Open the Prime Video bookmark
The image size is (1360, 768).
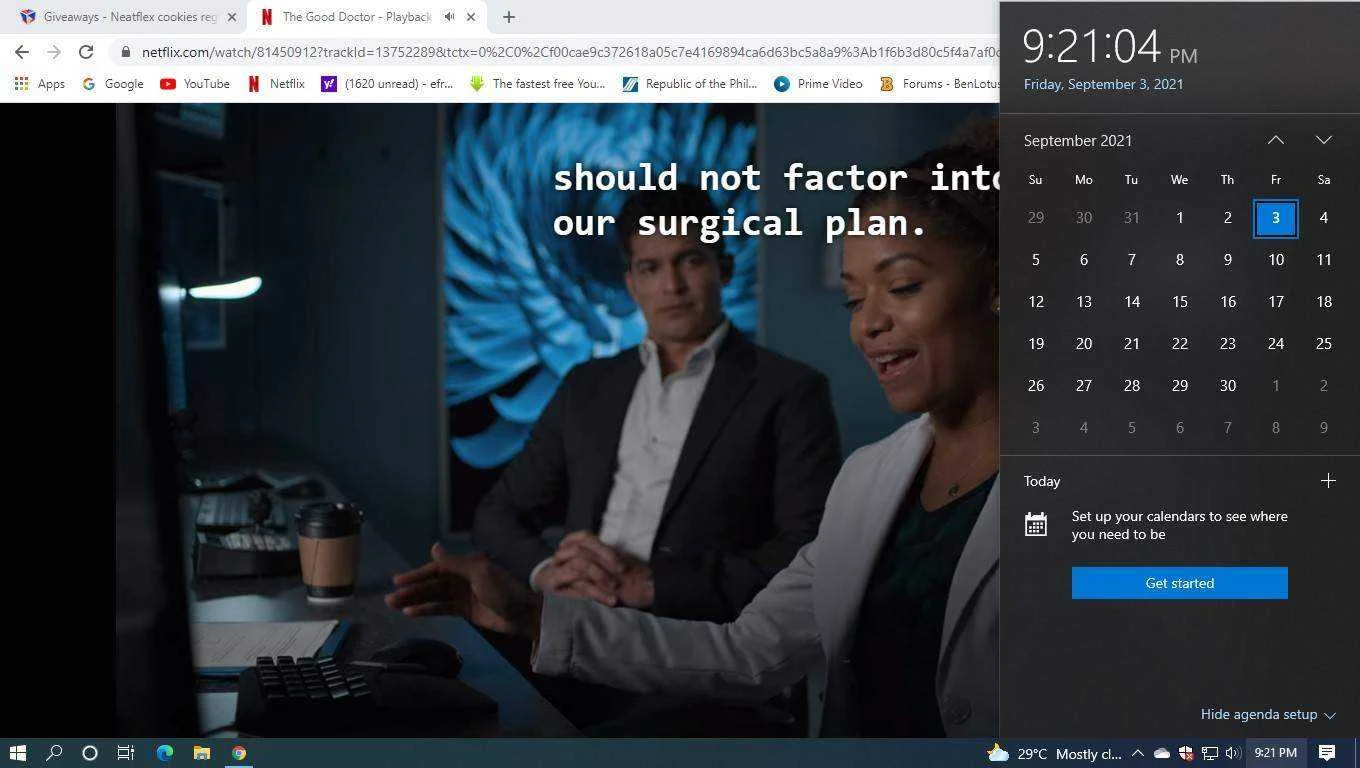point(818,84)
